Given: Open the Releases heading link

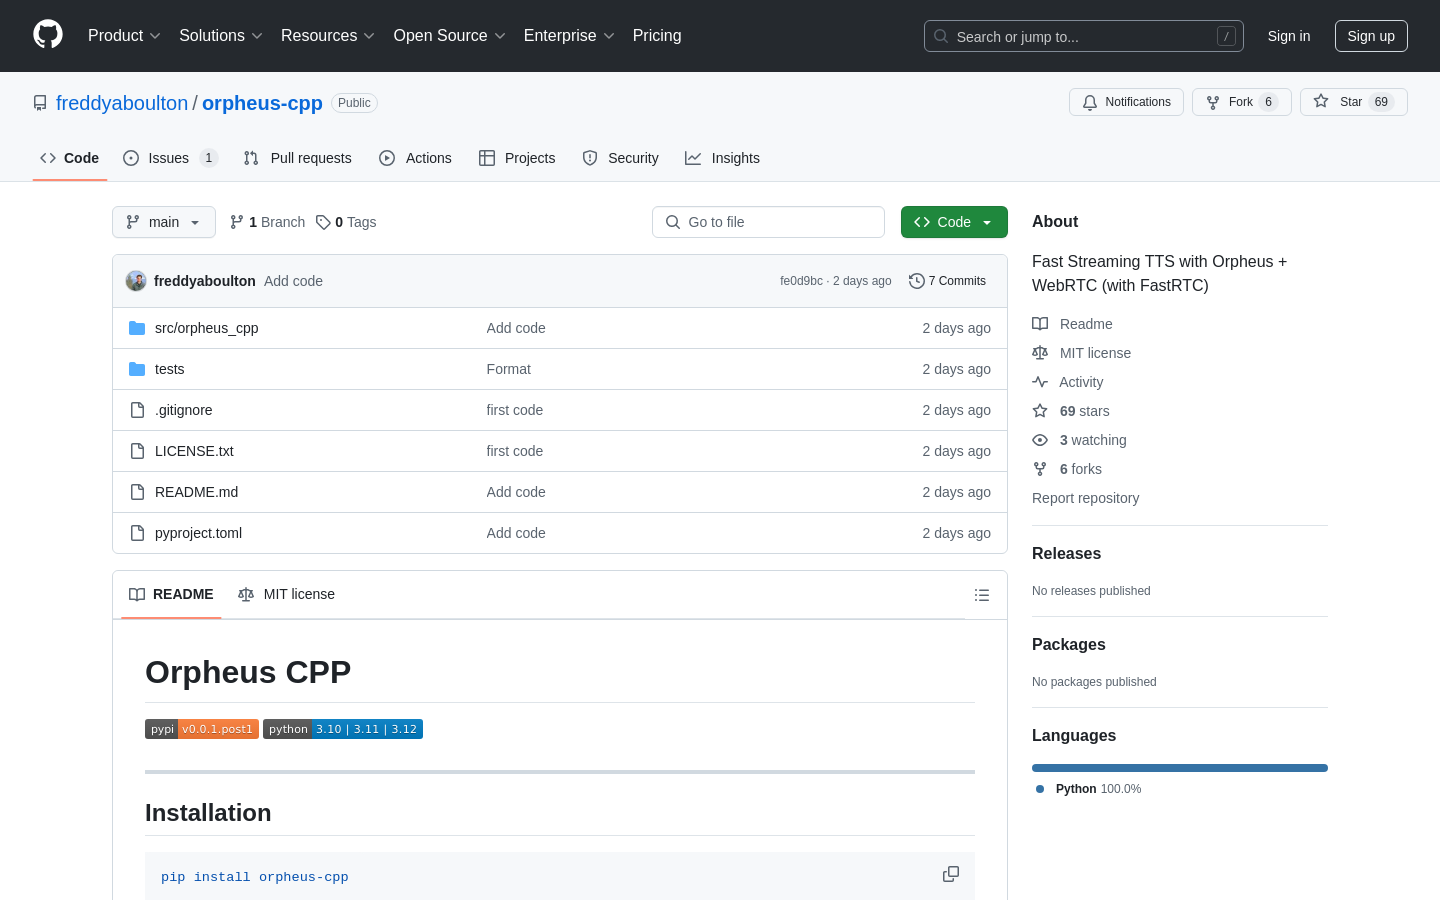Looking at the screenshot, I should (1066, 553).
